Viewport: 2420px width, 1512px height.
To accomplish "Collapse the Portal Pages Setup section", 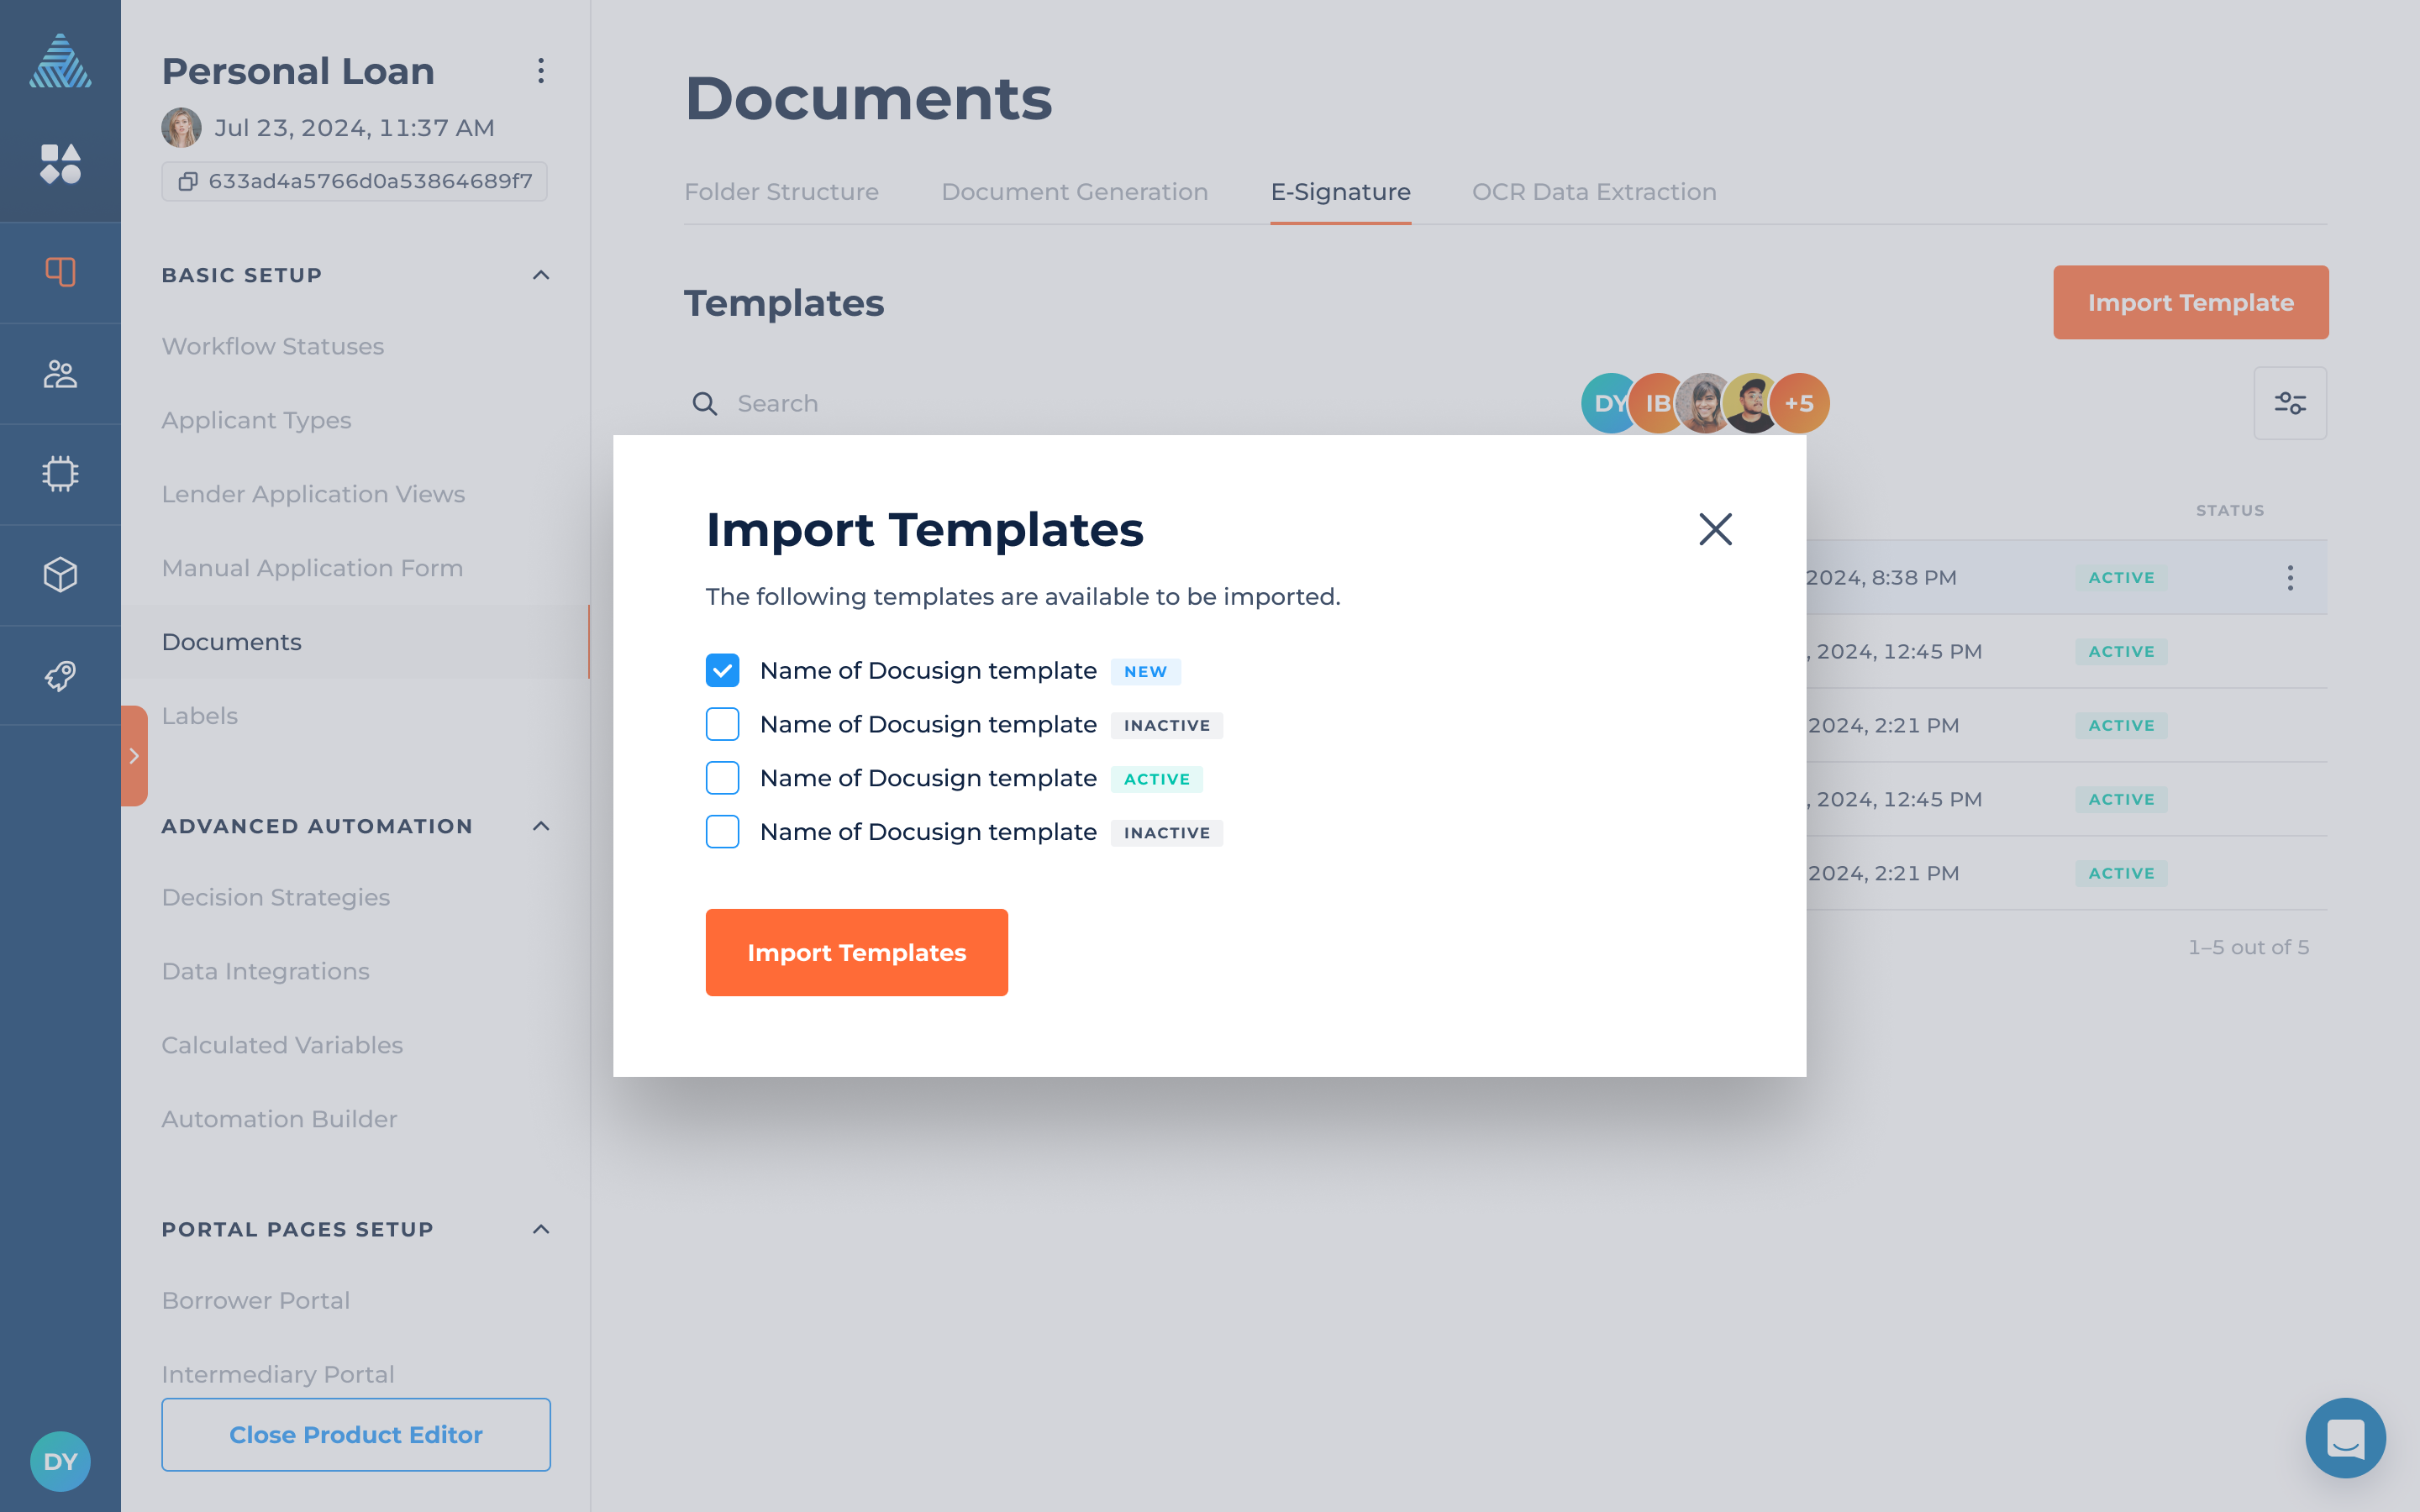I will click(540, 1229).
